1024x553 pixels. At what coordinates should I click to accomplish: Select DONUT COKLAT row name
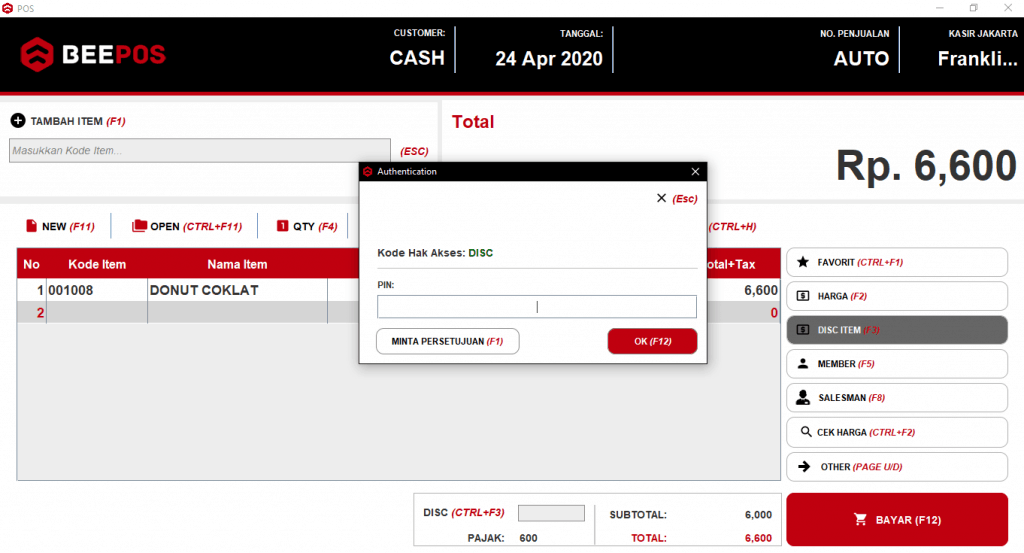coord(237,290)
